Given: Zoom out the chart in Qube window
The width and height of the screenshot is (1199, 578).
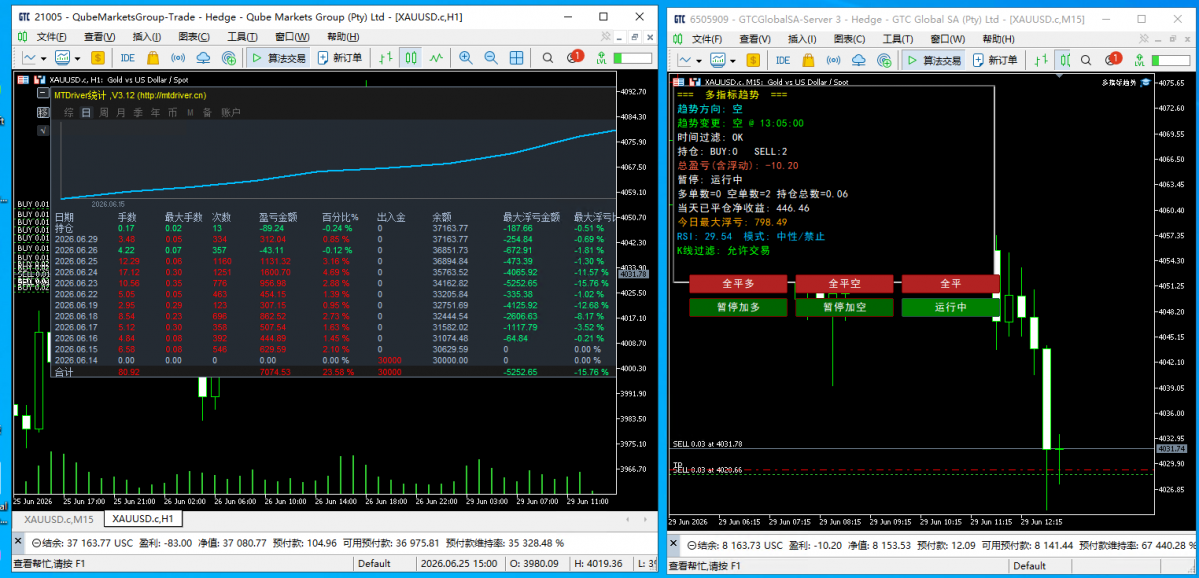Looking at the screenshot, I should 491,58.
